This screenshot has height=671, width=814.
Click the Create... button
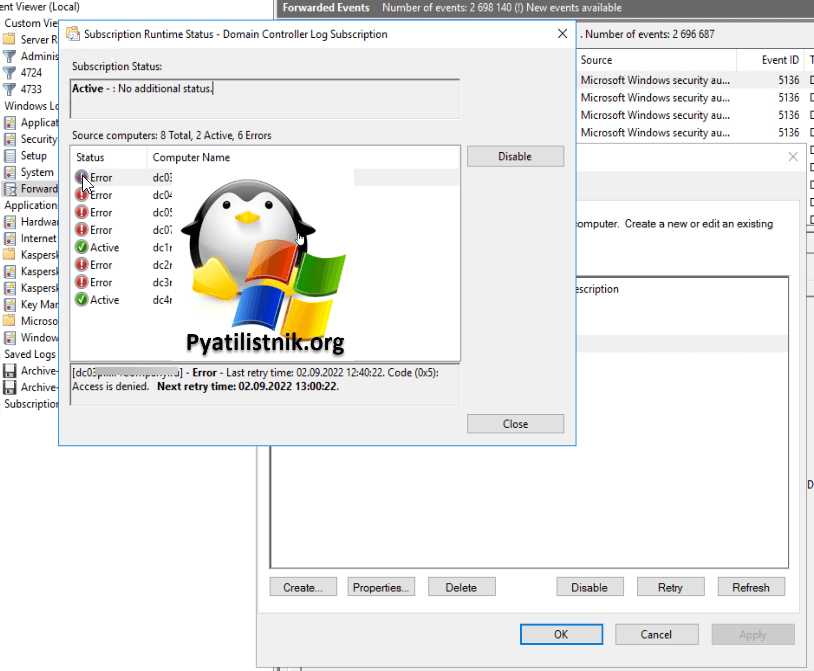[302, 587]
